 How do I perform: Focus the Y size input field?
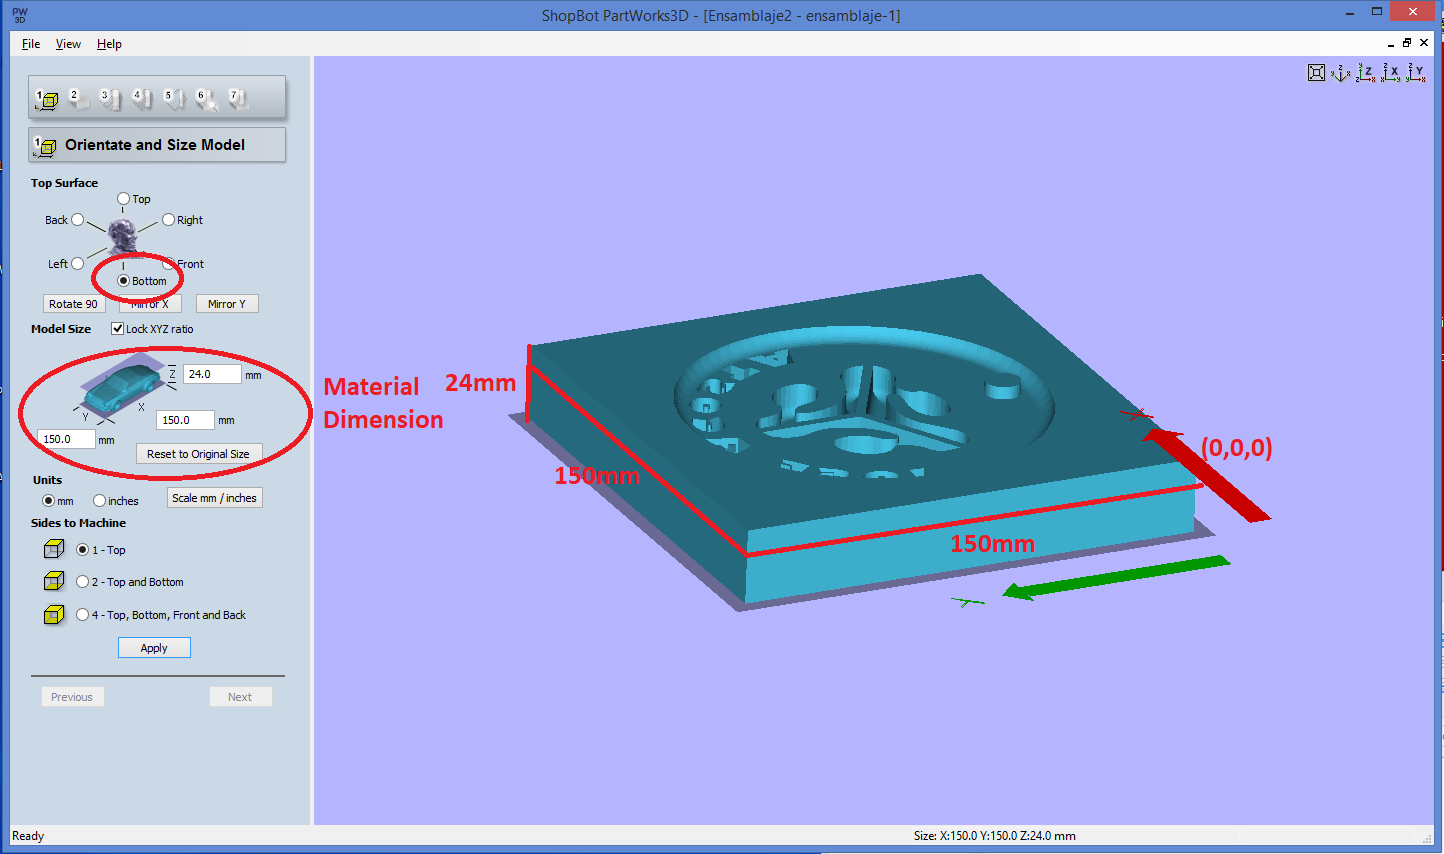point(67,439)
